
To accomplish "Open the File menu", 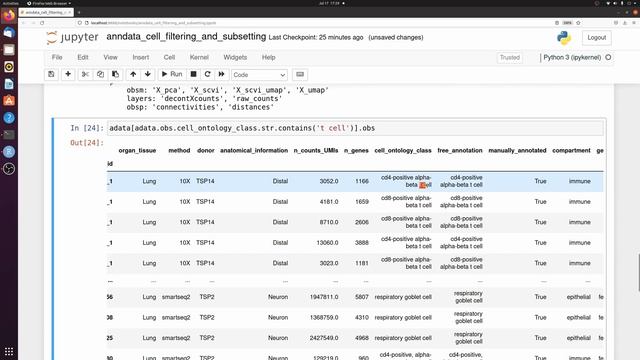I will (57, 58).
